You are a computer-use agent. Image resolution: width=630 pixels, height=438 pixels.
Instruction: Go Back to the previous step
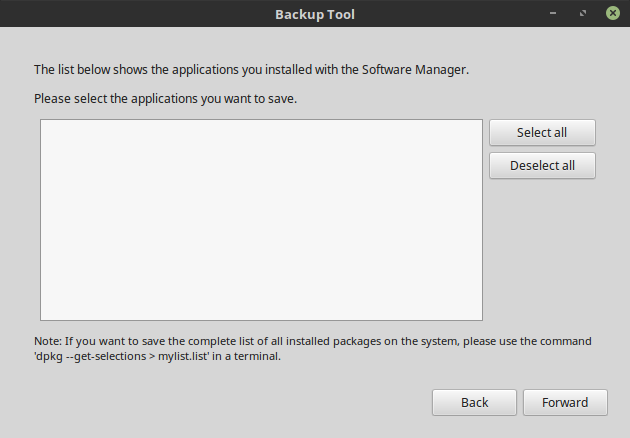pos(474,402)
